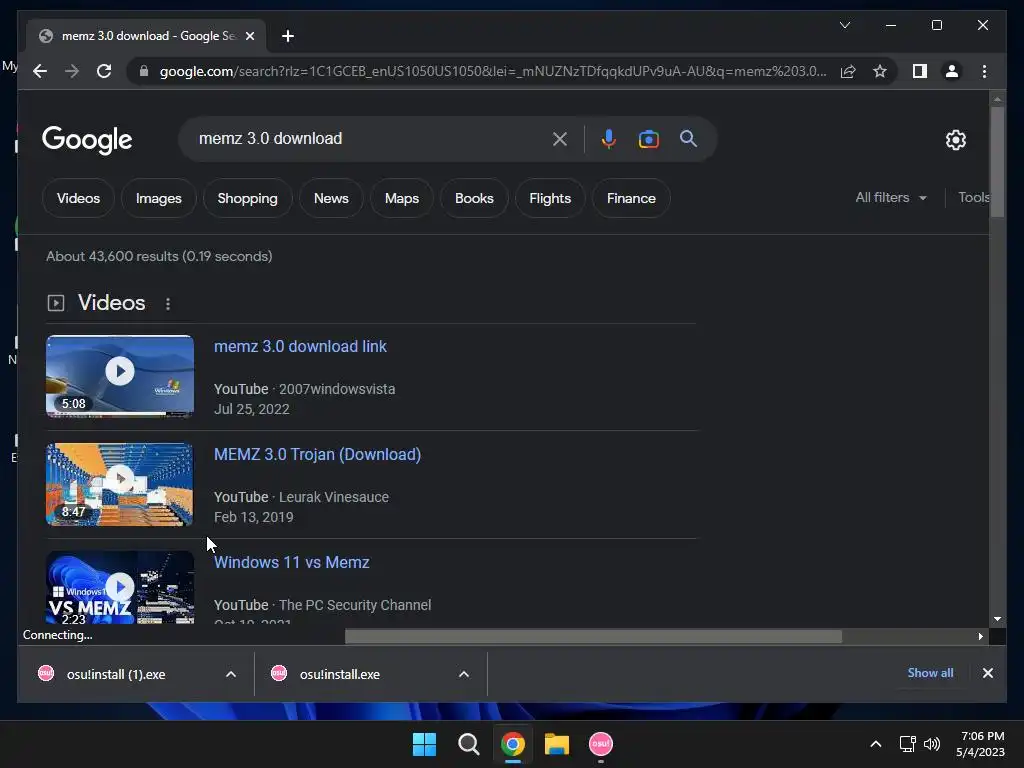This screenshot has height=768, width=1024.
Task: Filter results by Shopping
Action: (248, 198)
